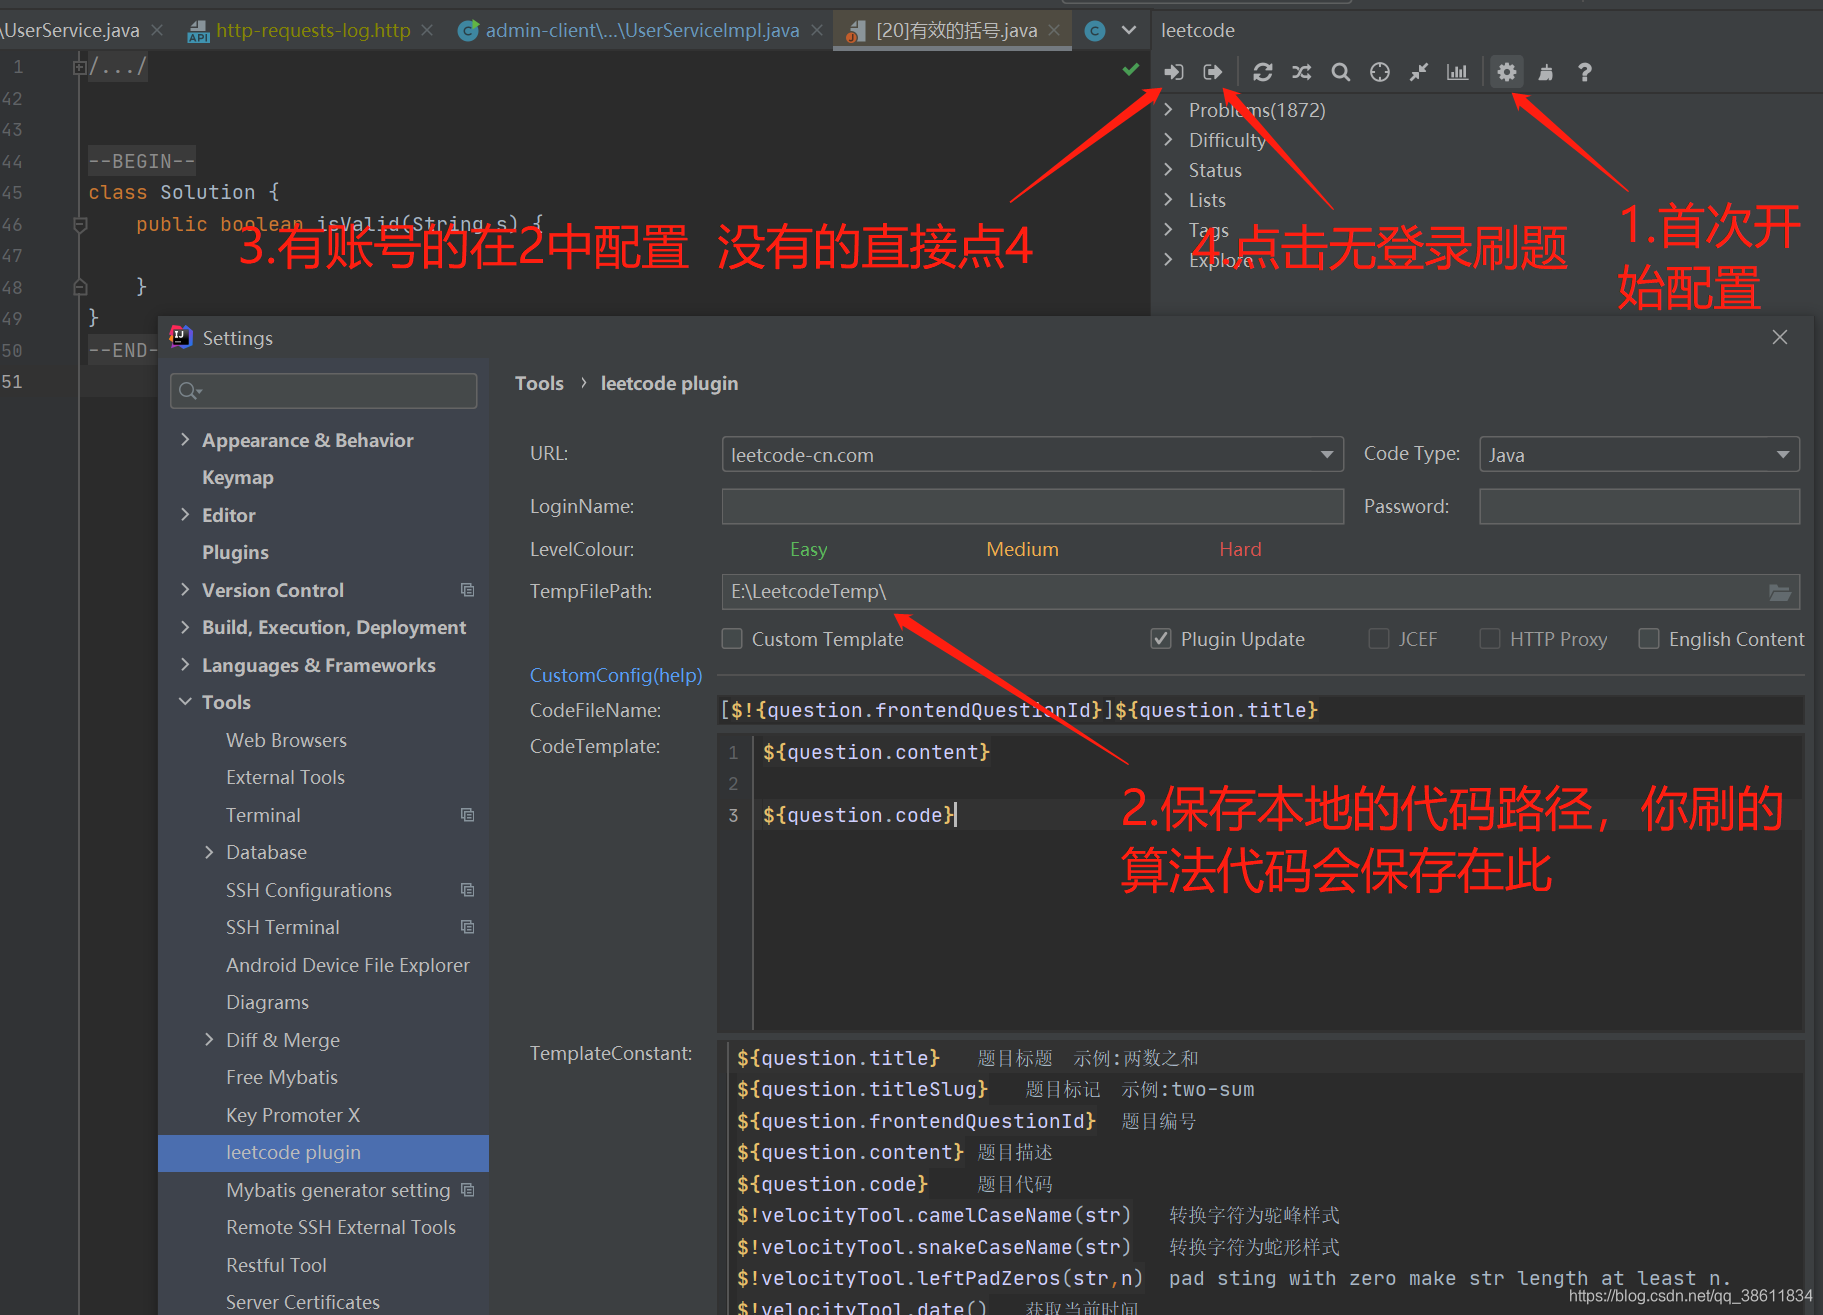The image size is (1823, 1315).
Task: Expand Lists node in leetcode panel
Action: tap(1169, 200)
